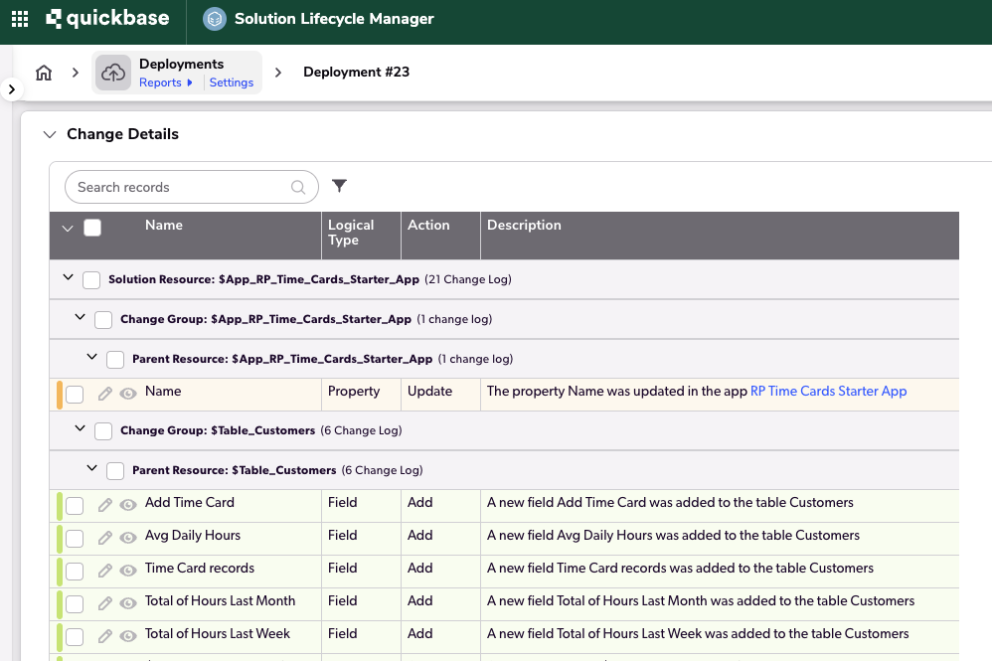Click the Solution Lifecycle Manager app icon
The height and width of the screenshot is (661, 992).
pos(214,19)
